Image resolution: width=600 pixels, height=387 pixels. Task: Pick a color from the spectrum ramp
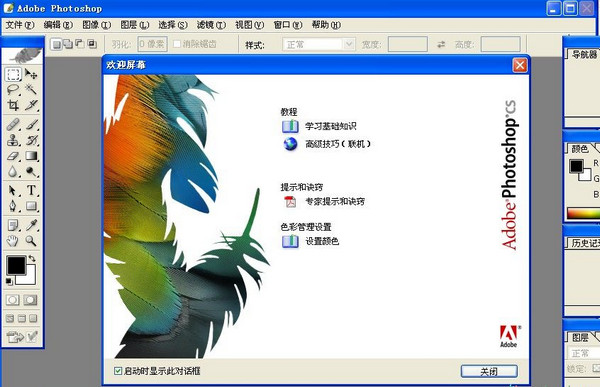584,213
